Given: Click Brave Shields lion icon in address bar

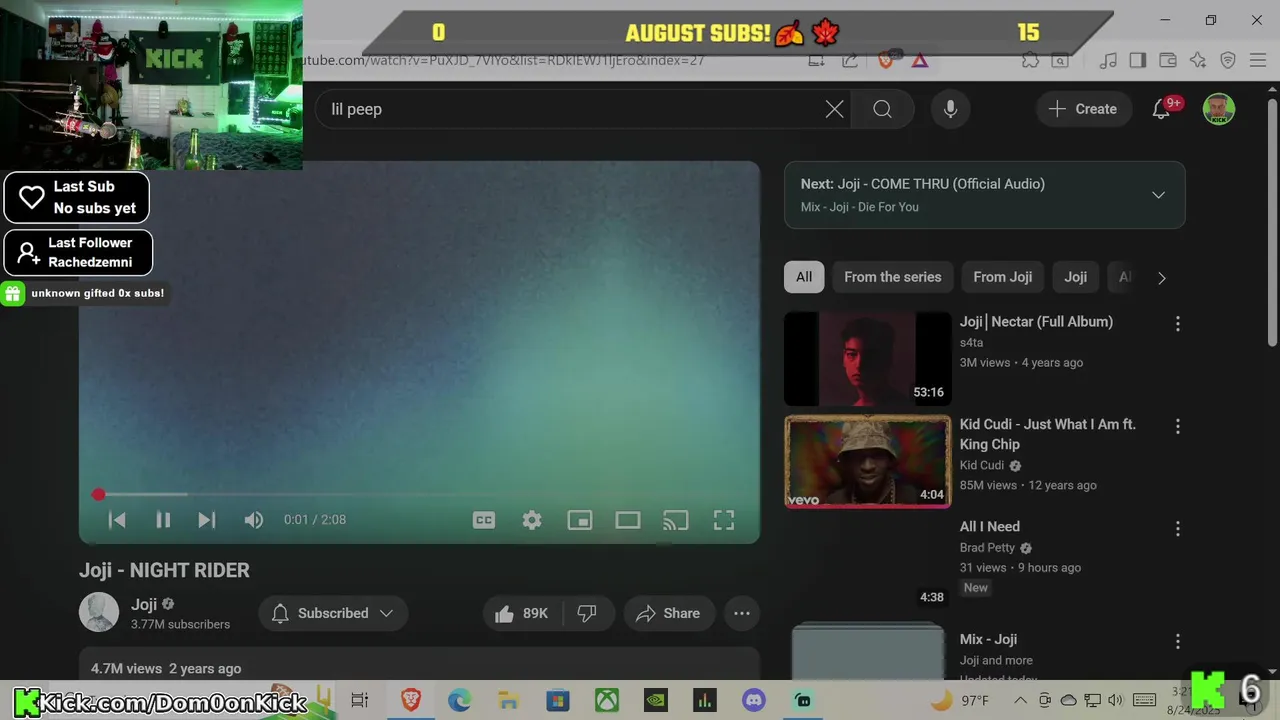Looking at the screenshot, I should point(885,60).
